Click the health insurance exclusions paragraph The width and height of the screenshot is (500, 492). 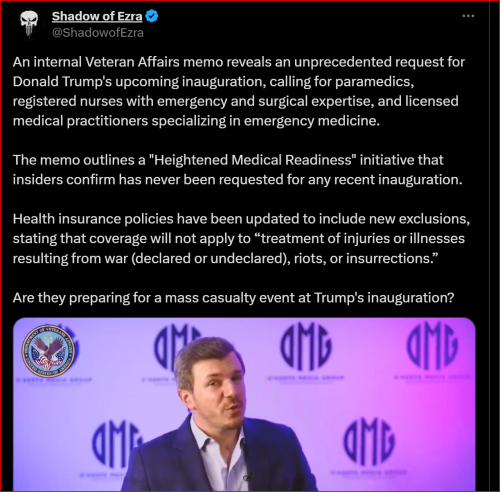click(x=241, y=239)
